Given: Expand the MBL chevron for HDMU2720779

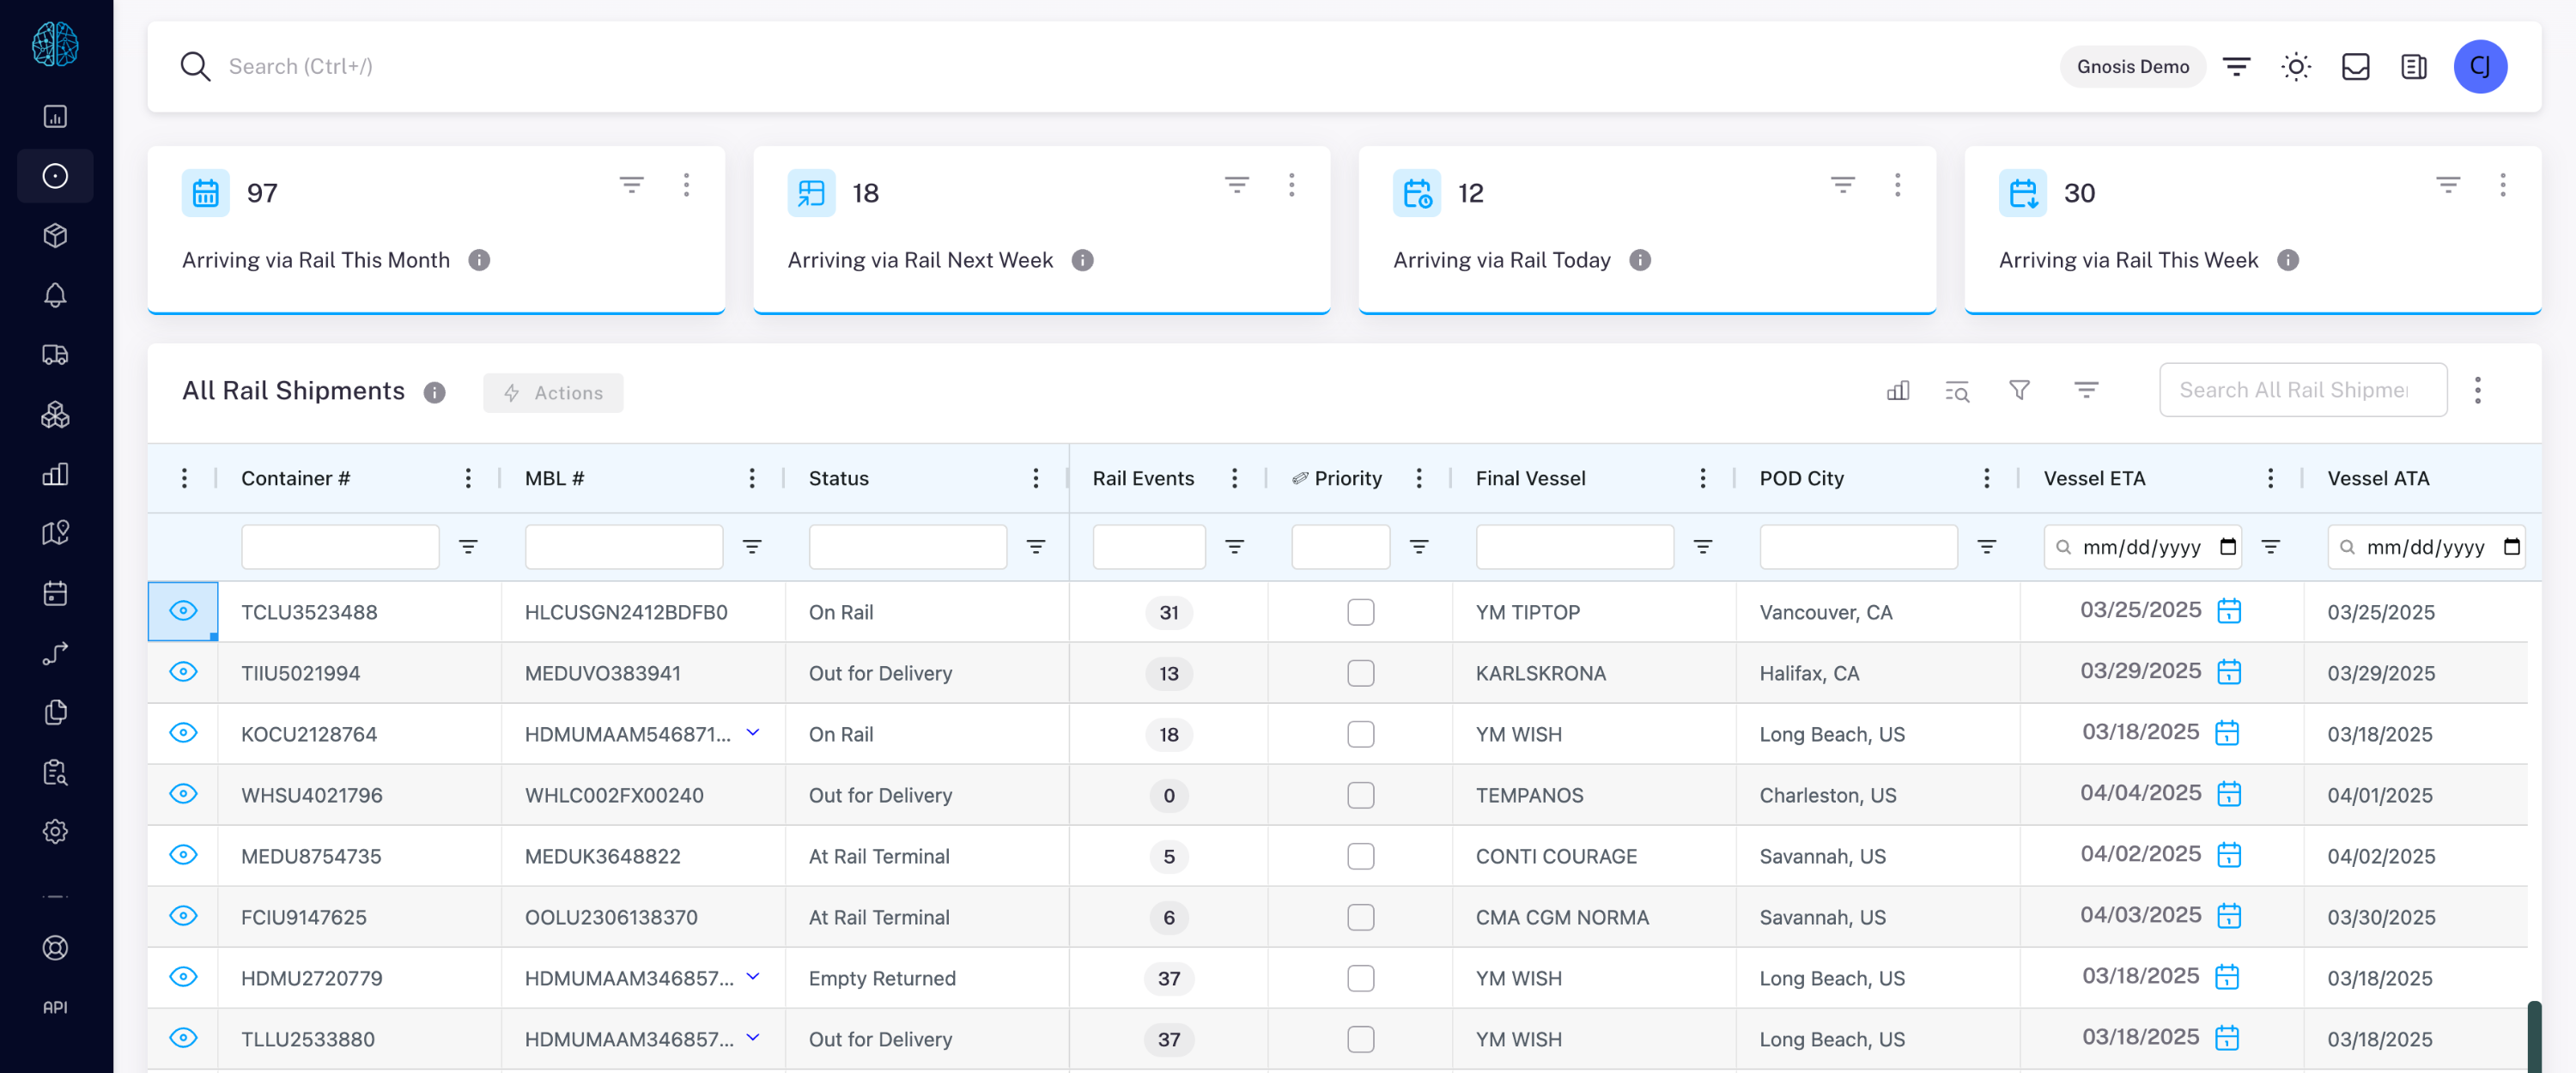Looking at the screenshot, I should [753, 977].
